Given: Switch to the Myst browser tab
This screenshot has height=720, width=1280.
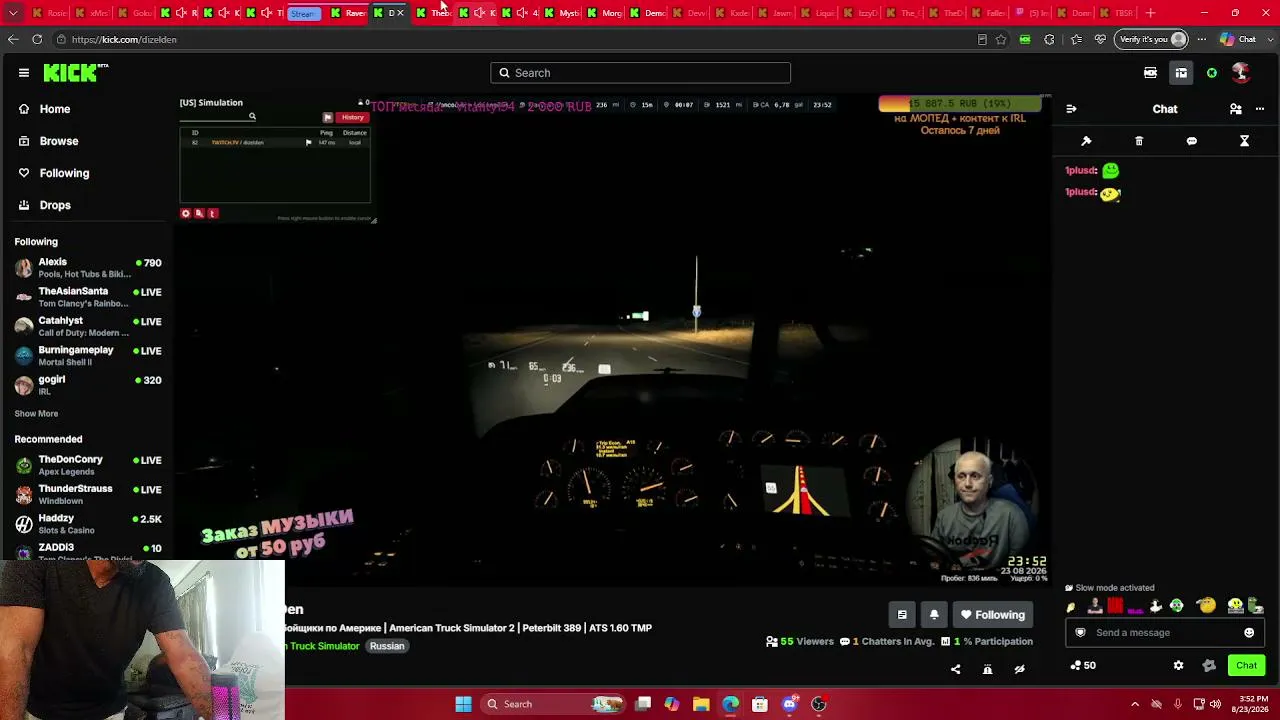Looking at the screenshot, I should coord(564,13).
